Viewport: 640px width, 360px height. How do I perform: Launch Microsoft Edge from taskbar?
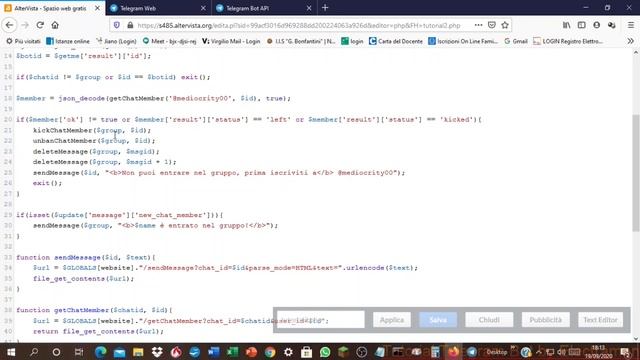[x=100, y=352]
